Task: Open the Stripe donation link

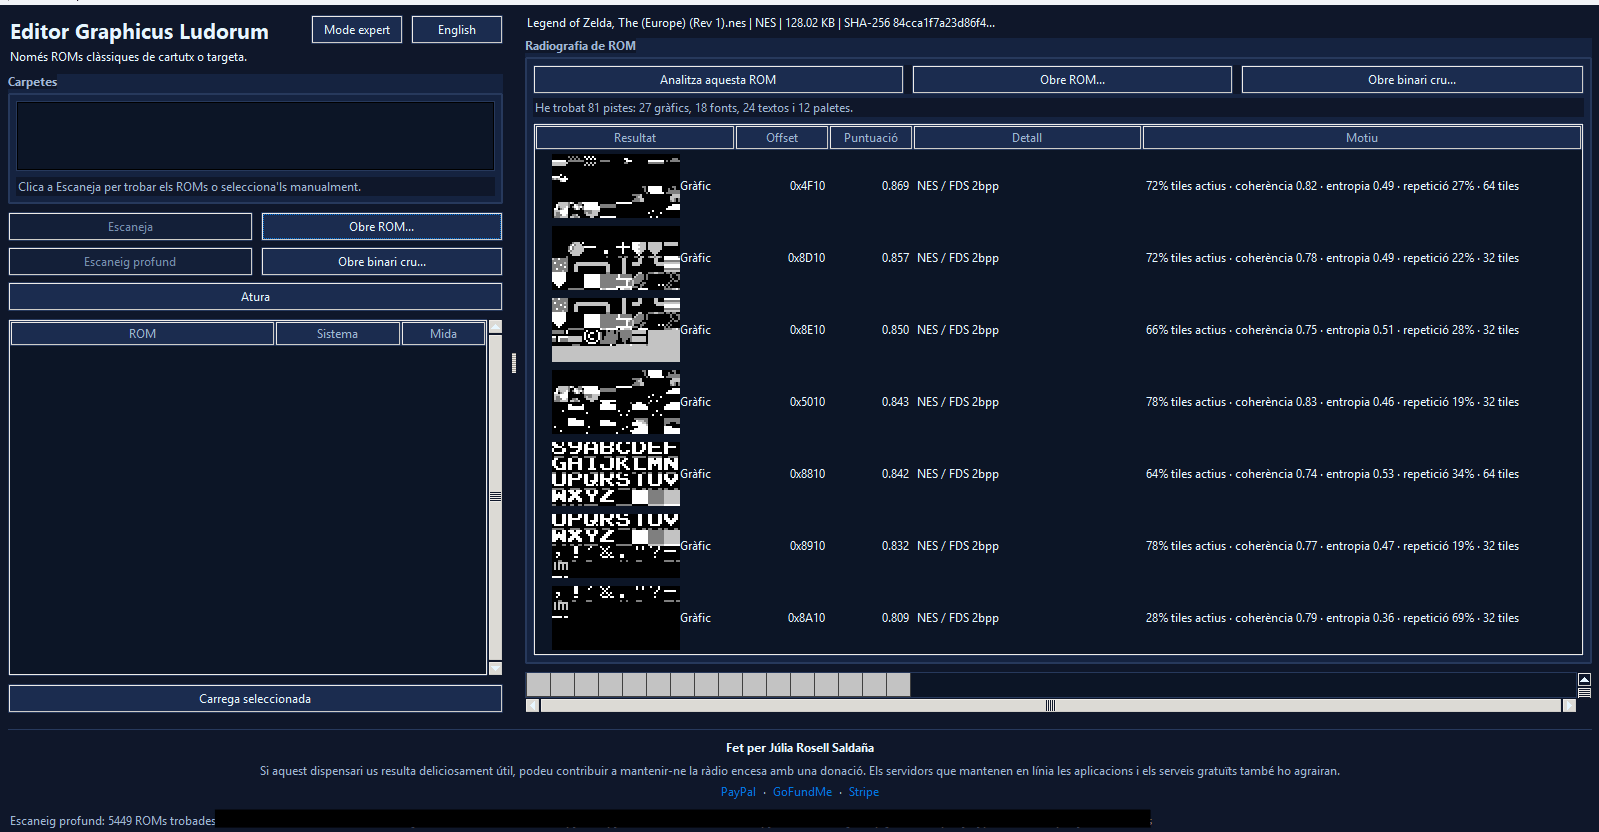Action: (864, 792)
